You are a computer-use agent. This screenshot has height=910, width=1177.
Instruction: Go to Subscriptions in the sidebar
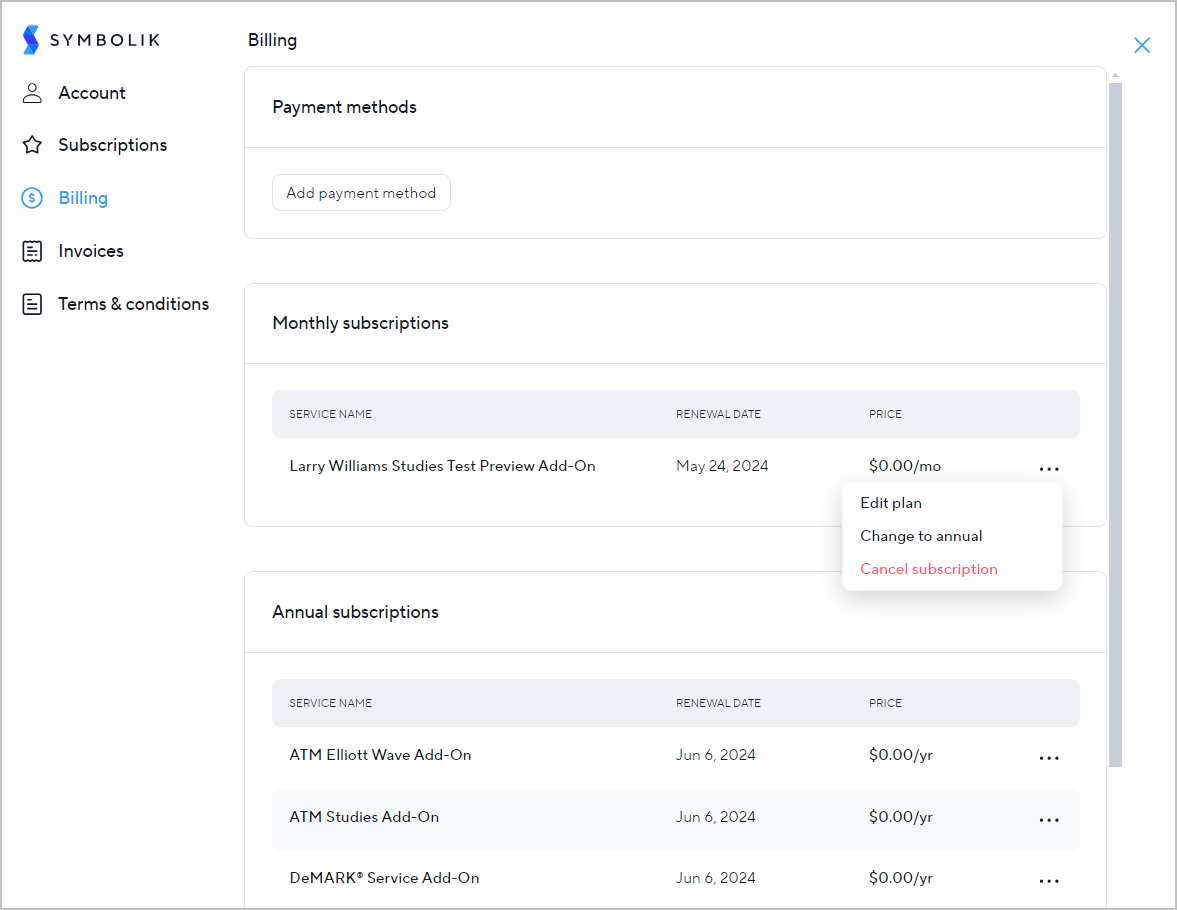tap(113, 145)
